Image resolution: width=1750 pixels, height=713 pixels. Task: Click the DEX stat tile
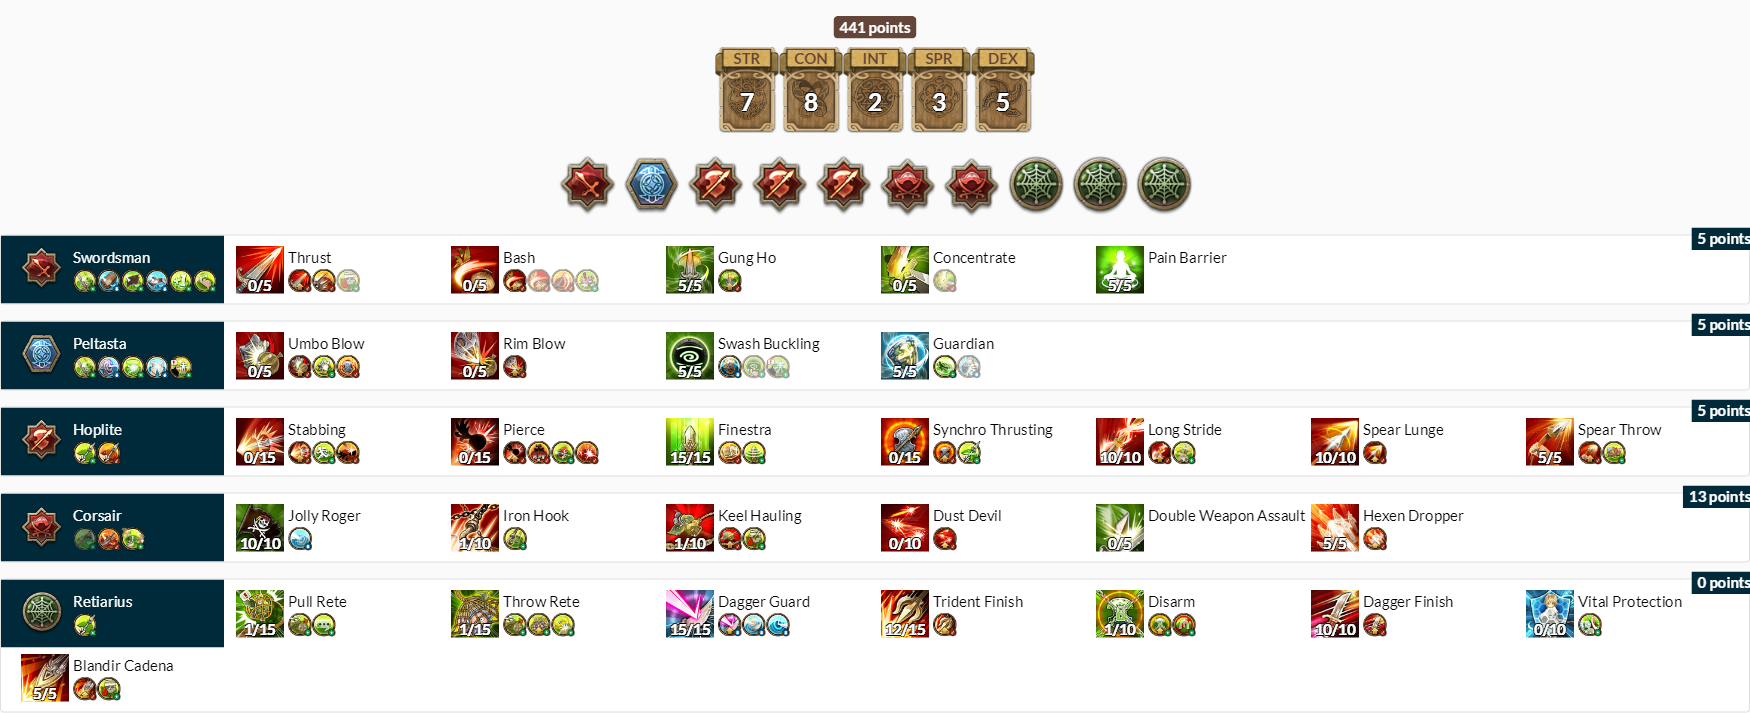point(1003,91)
